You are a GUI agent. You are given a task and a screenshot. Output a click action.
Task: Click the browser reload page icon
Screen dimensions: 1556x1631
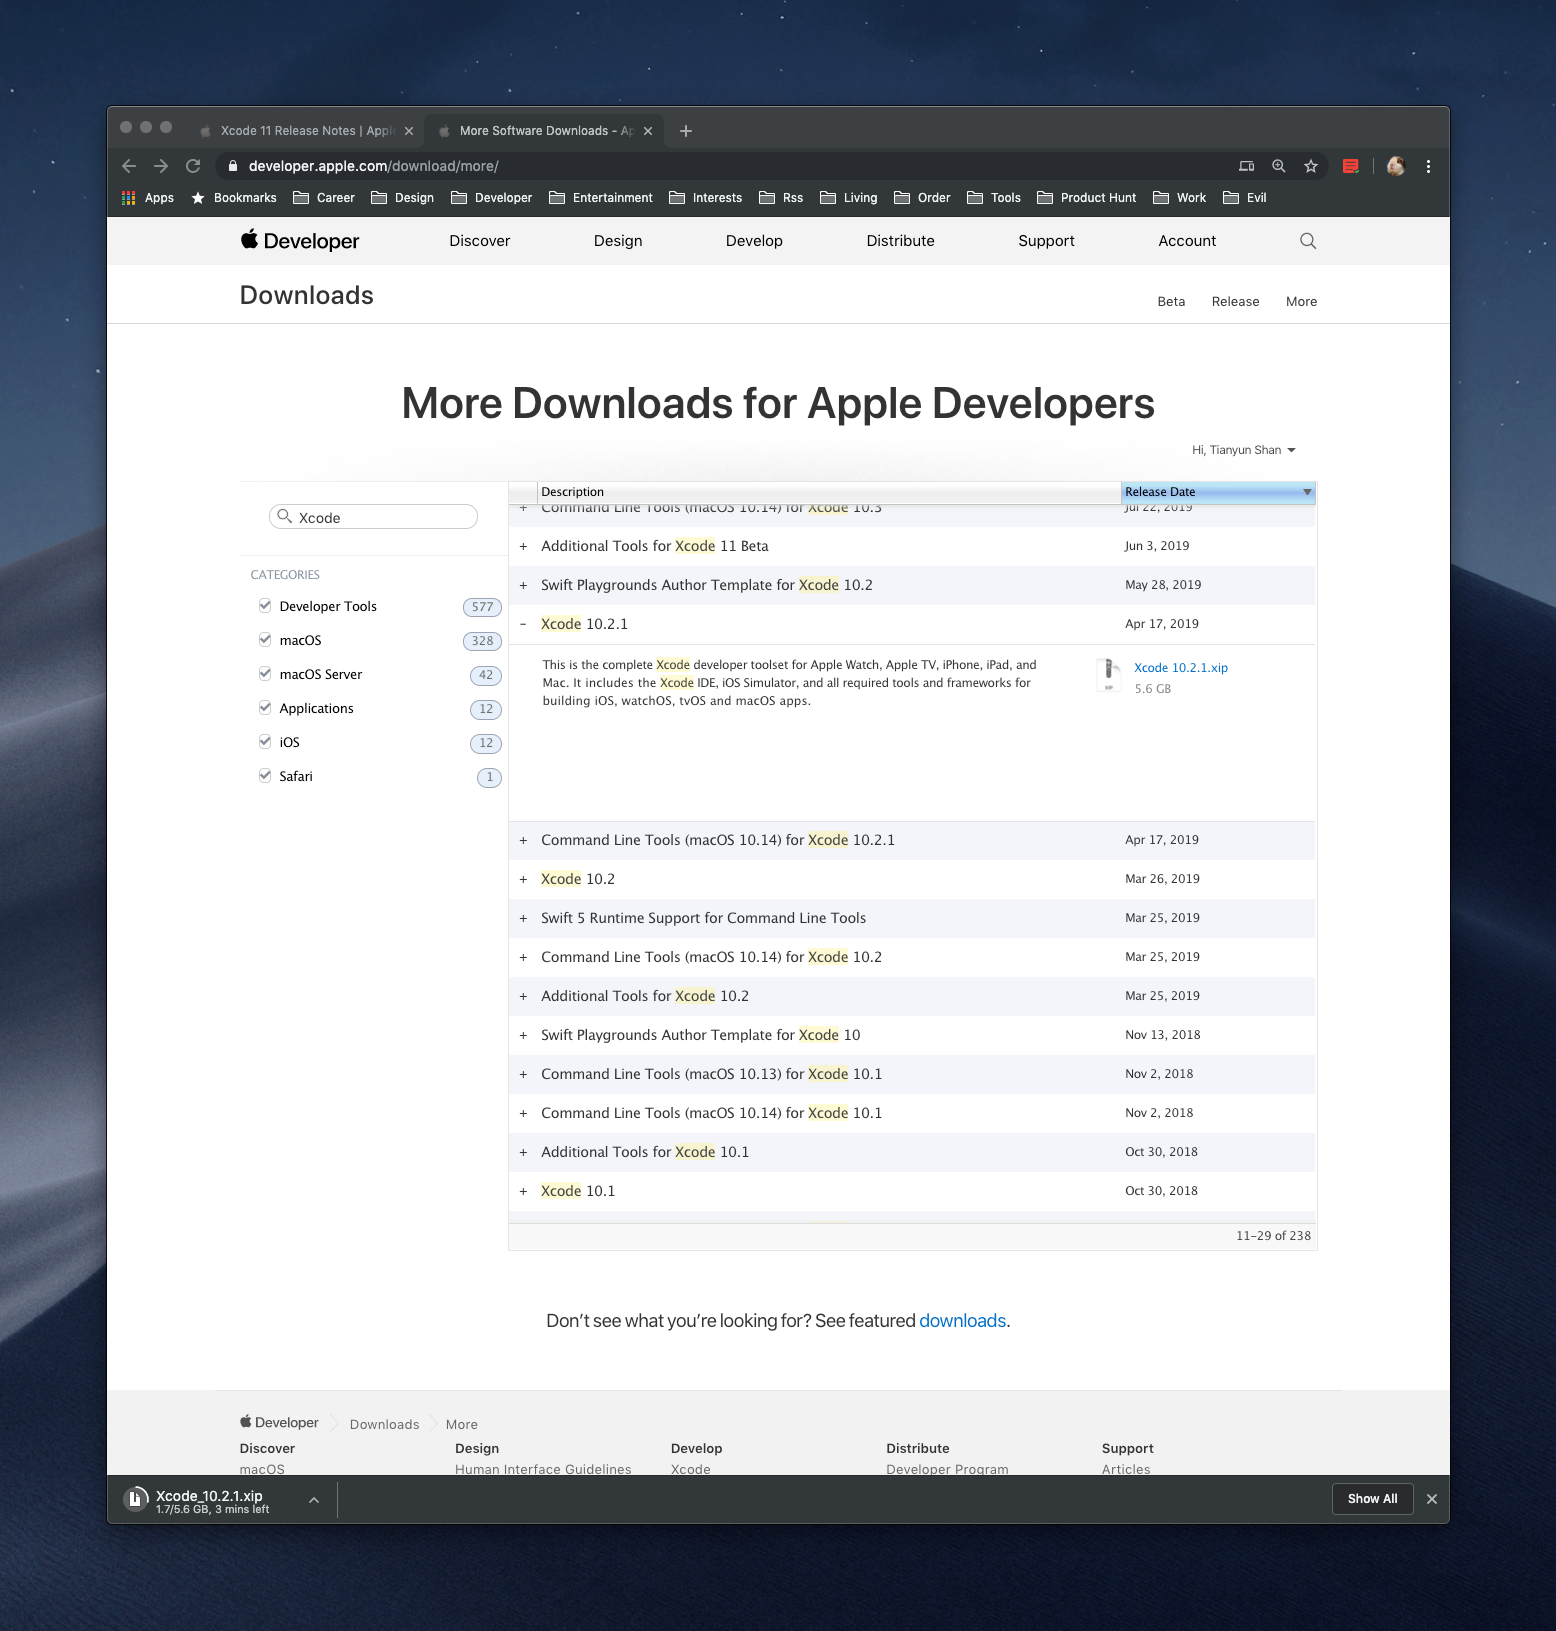[x=193, y=166]
